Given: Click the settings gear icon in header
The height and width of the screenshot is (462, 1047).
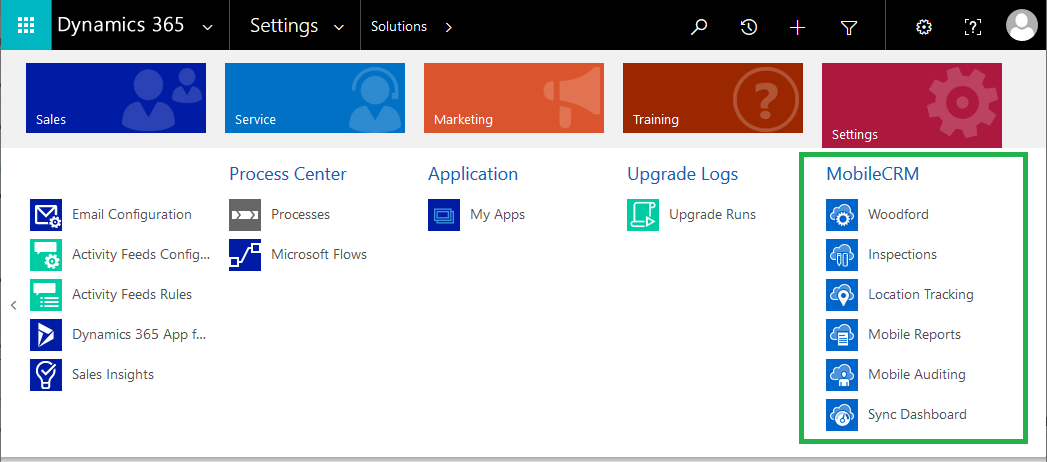Looking at the screenshot, I should tap(924, 27).
